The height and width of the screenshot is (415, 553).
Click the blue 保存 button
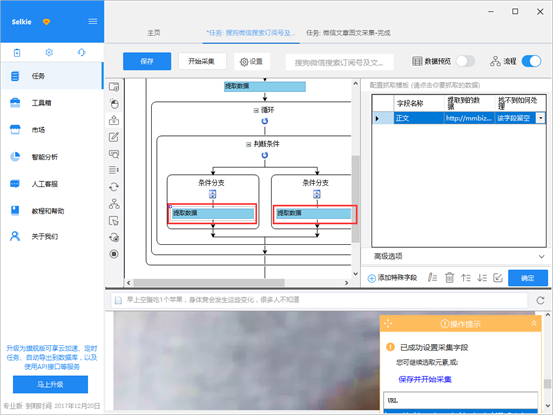147,61
